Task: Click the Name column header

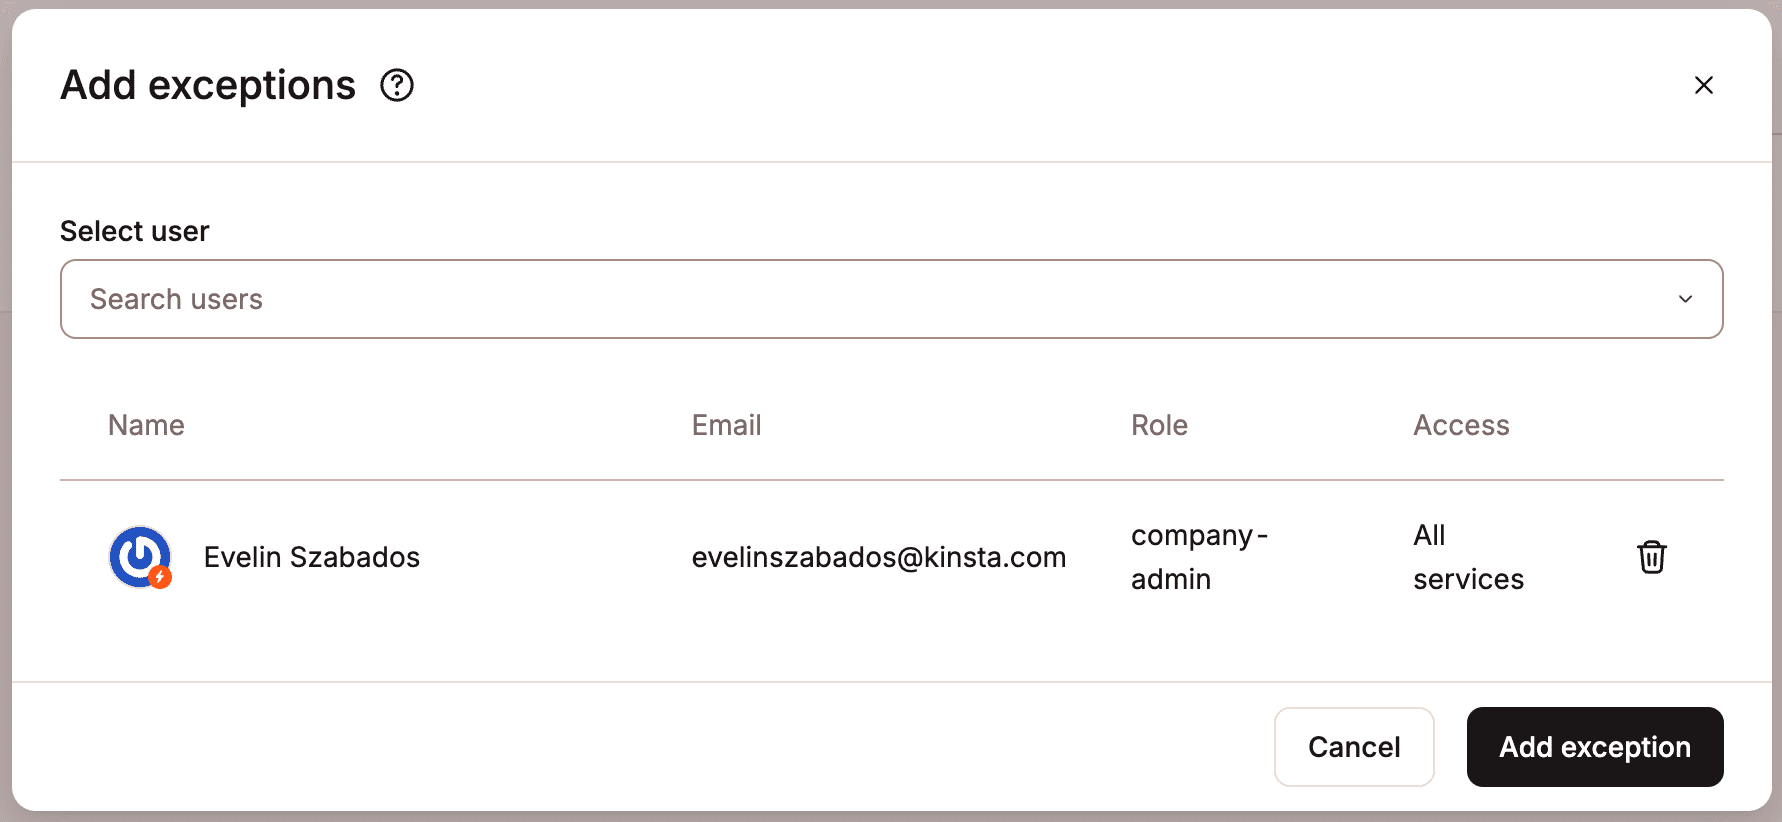Action: pyautogui.click(x=146, y=425)
